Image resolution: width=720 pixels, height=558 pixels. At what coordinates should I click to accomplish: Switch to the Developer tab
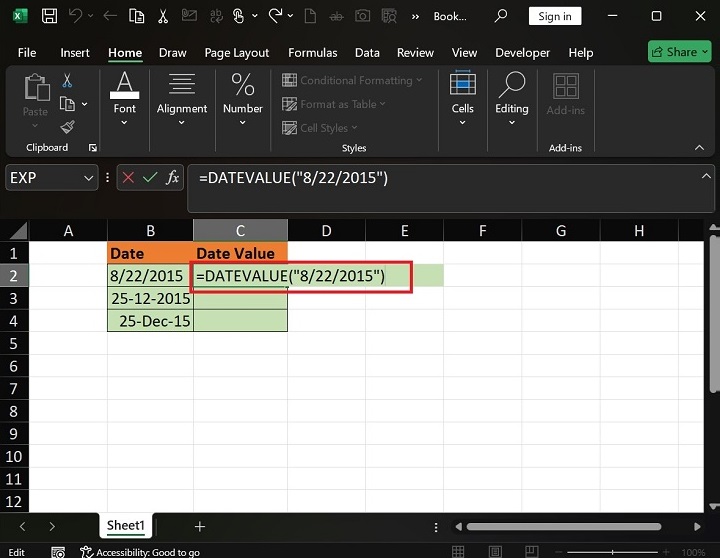tap(522, 53)
